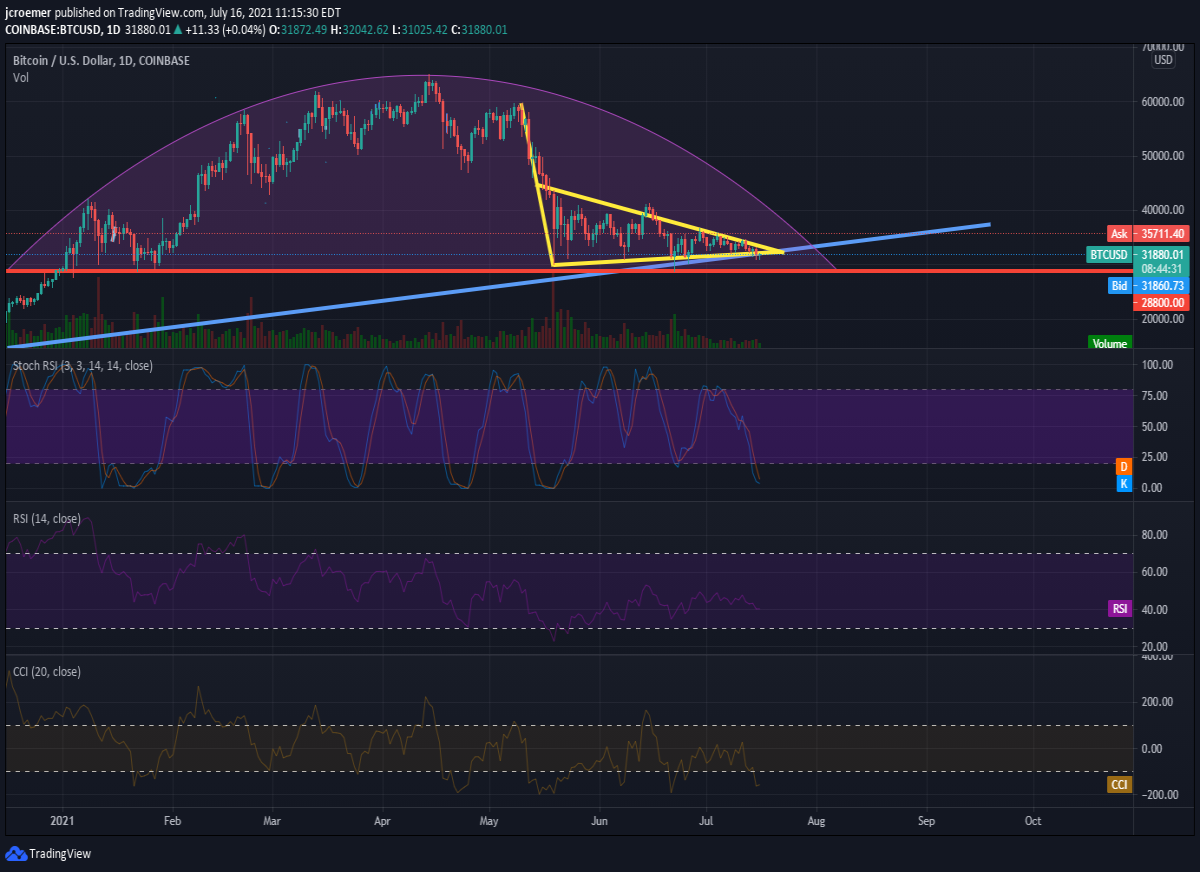Click the Bitcoin / U.S. Dollar chart title
Viewport: 1200px width, 872px height.
tap(101, 61)
